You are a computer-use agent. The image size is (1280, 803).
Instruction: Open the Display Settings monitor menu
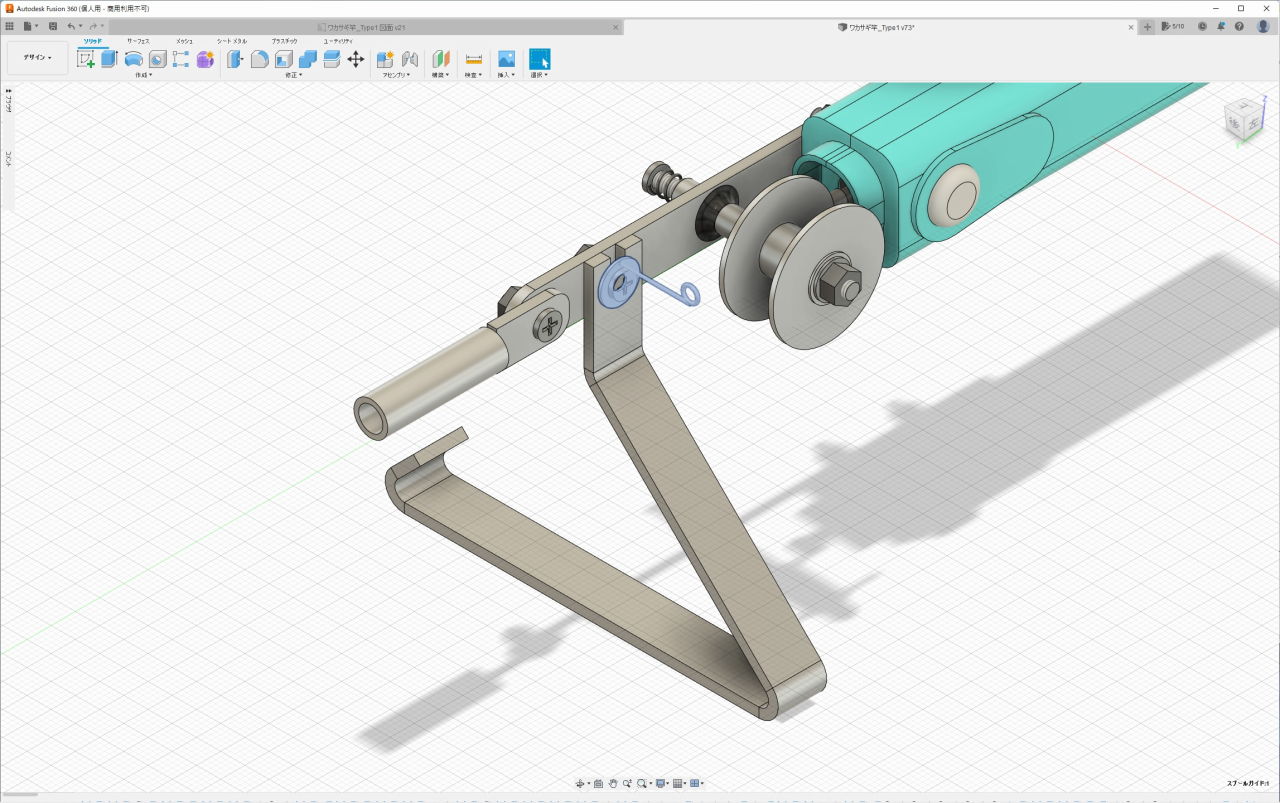coord(661,784)
